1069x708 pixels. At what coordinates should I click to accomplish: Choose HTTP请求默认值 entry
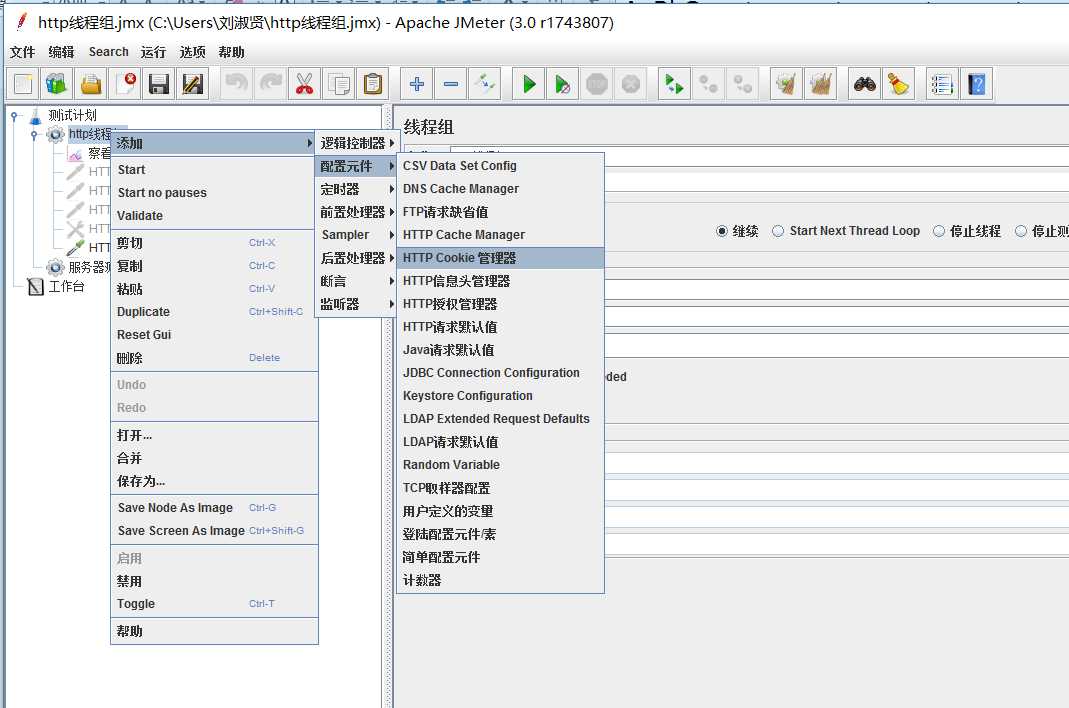coord(500,327)
